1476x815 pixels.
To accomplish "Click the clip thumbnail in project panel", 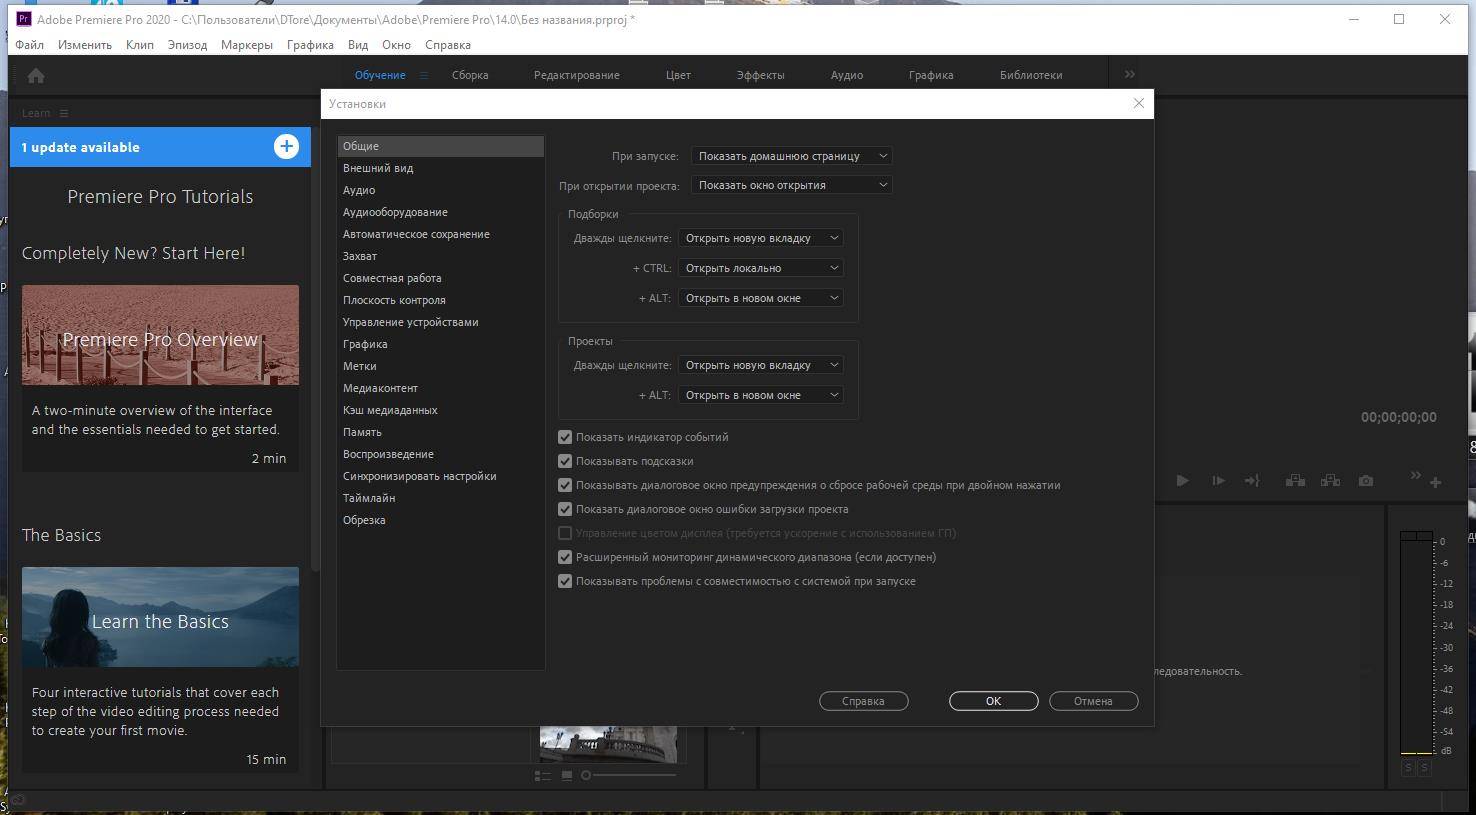I will click(x=608, y=744).
